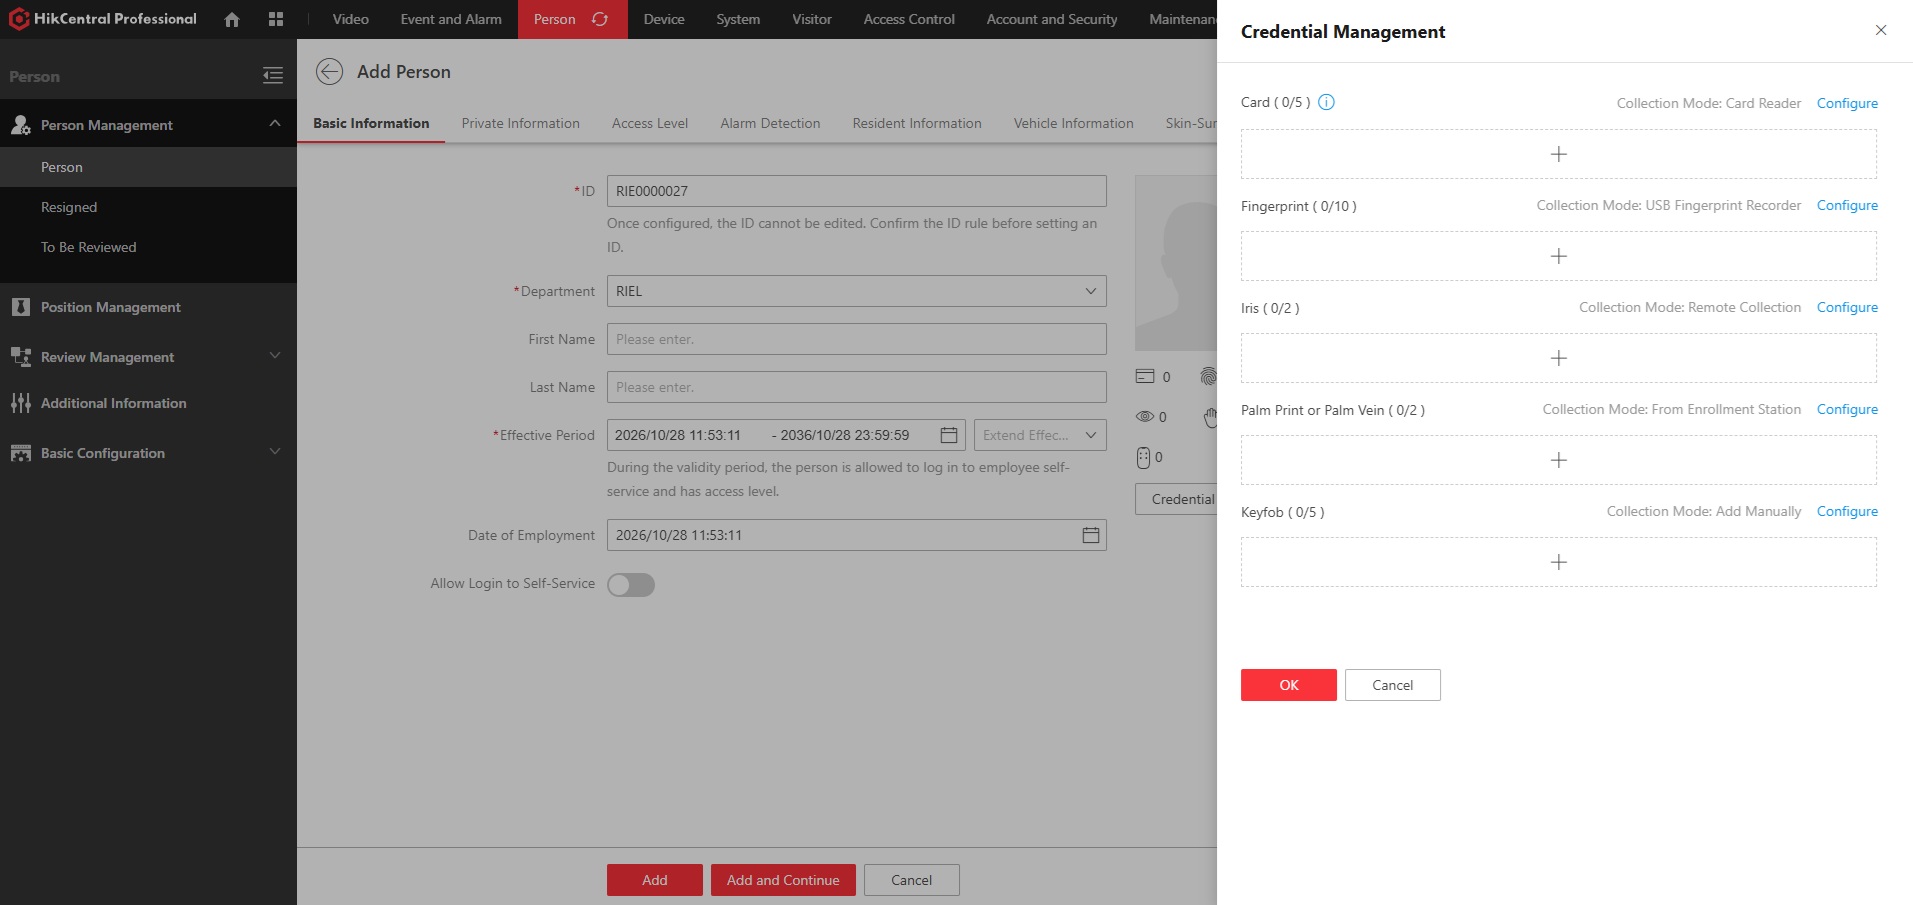Switch to the Private Information tab
This screenshot has height=905, width=1913.
click(x=520, y=123)
